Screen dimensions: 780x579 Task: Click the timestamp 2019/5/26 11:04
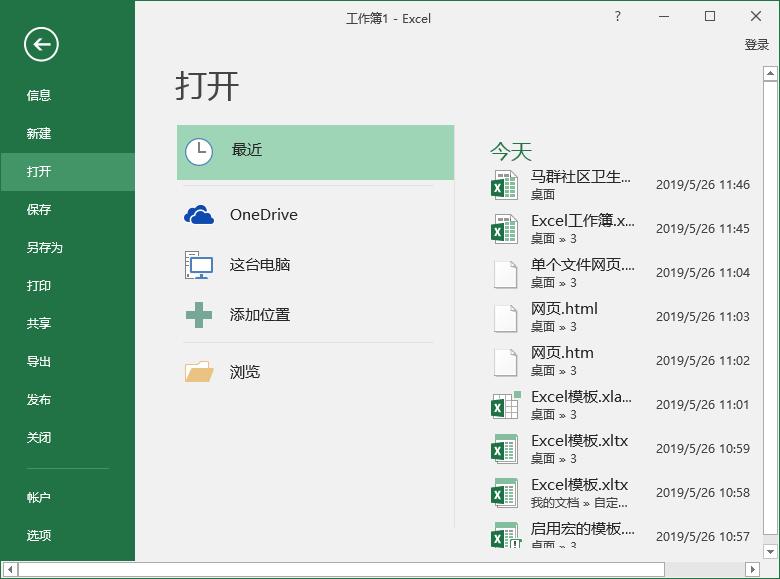[x=703, y=273]
